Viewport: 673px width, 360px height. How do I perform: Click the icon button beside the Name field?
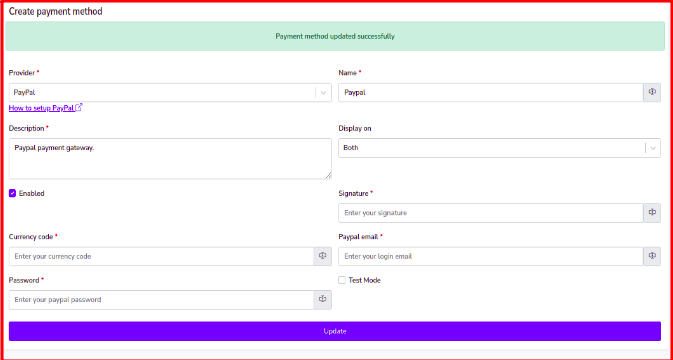pos(652,92)
